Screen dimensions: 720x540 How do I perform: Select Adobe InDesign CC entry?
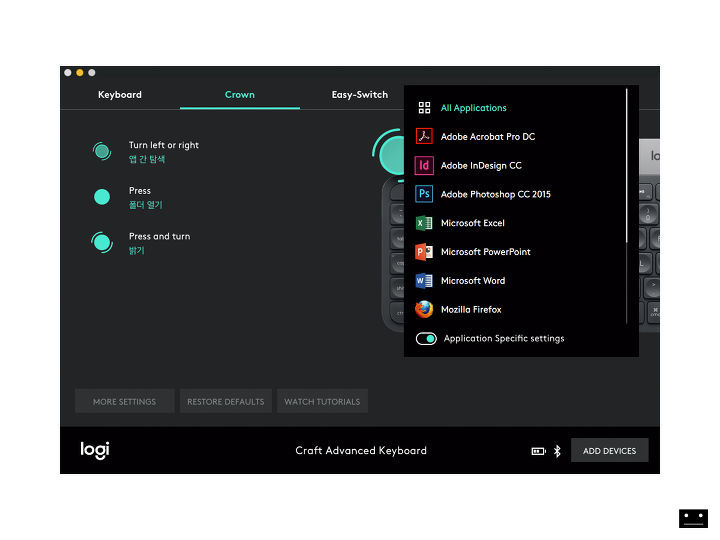coord(481,165)
